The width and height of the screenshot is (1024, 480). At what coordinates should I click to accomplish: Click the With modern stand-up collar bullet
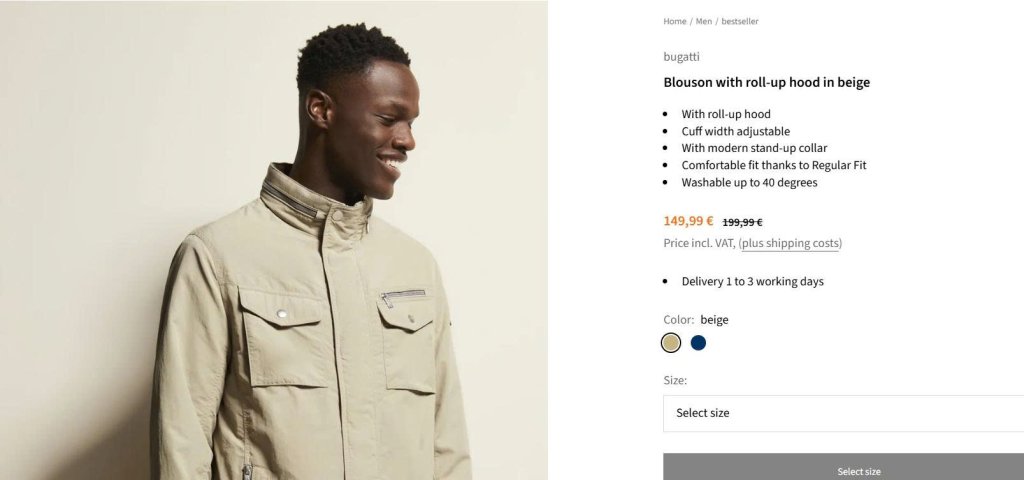[754, 148]
